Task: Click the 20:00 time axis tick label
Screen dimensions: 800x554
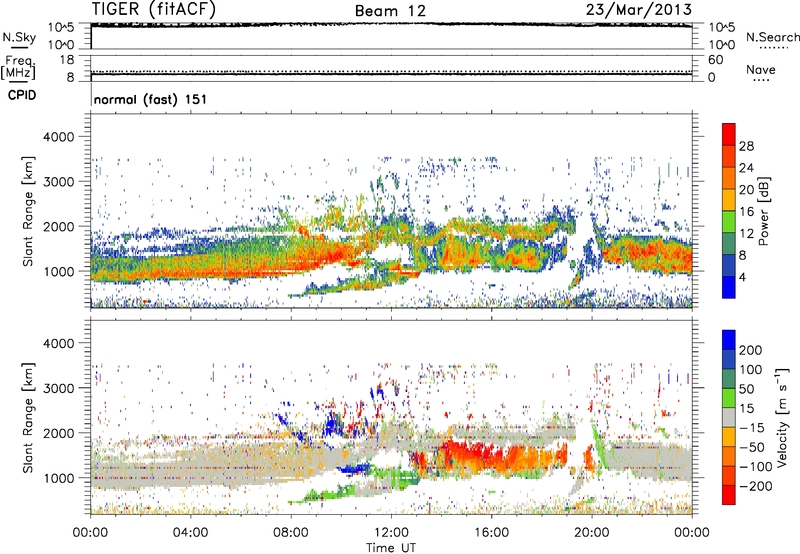Action: [592, 533]
